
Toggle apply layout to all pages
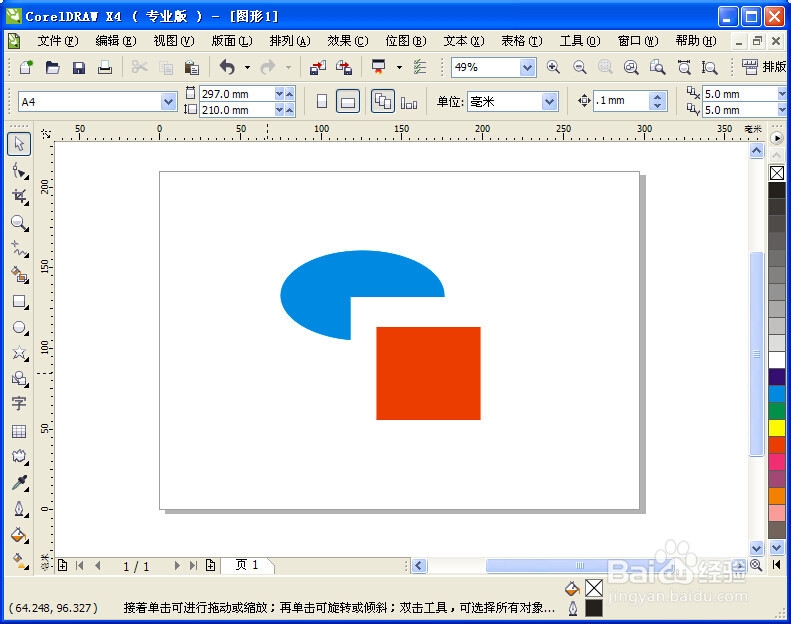pos(383,101)
